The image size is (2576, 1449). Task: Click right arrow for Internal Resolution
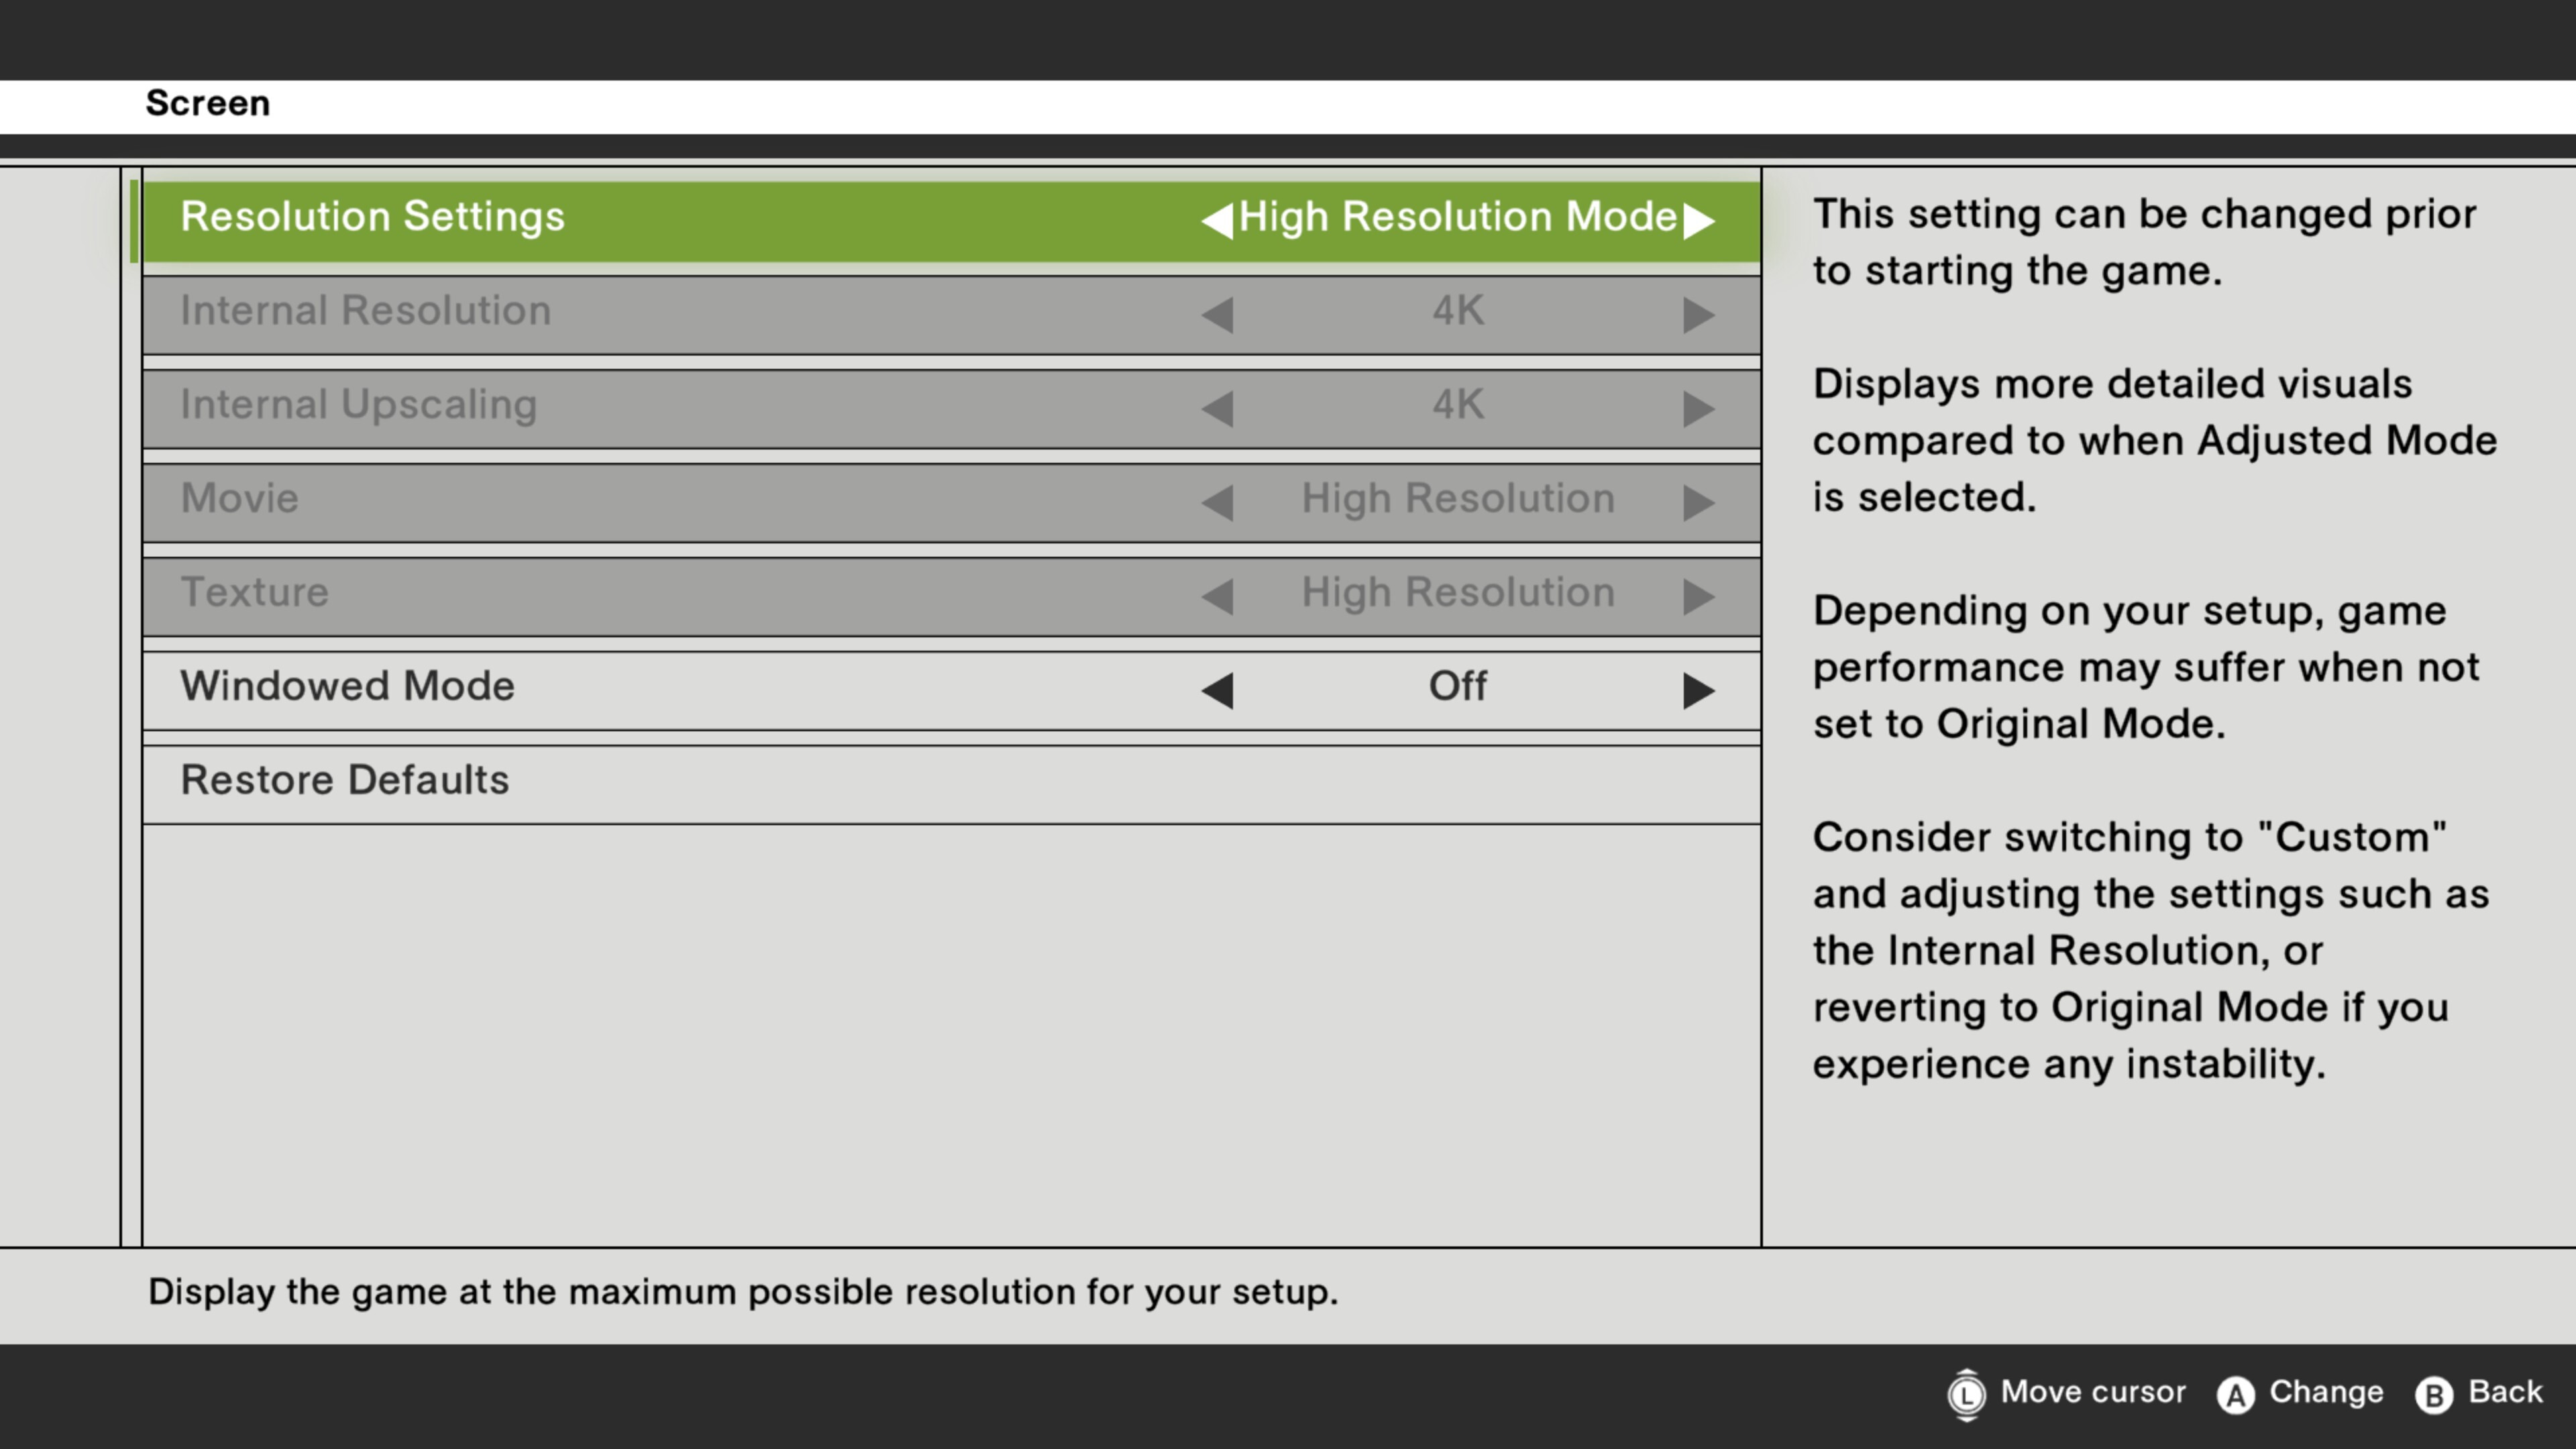[x=1698, y=315]
